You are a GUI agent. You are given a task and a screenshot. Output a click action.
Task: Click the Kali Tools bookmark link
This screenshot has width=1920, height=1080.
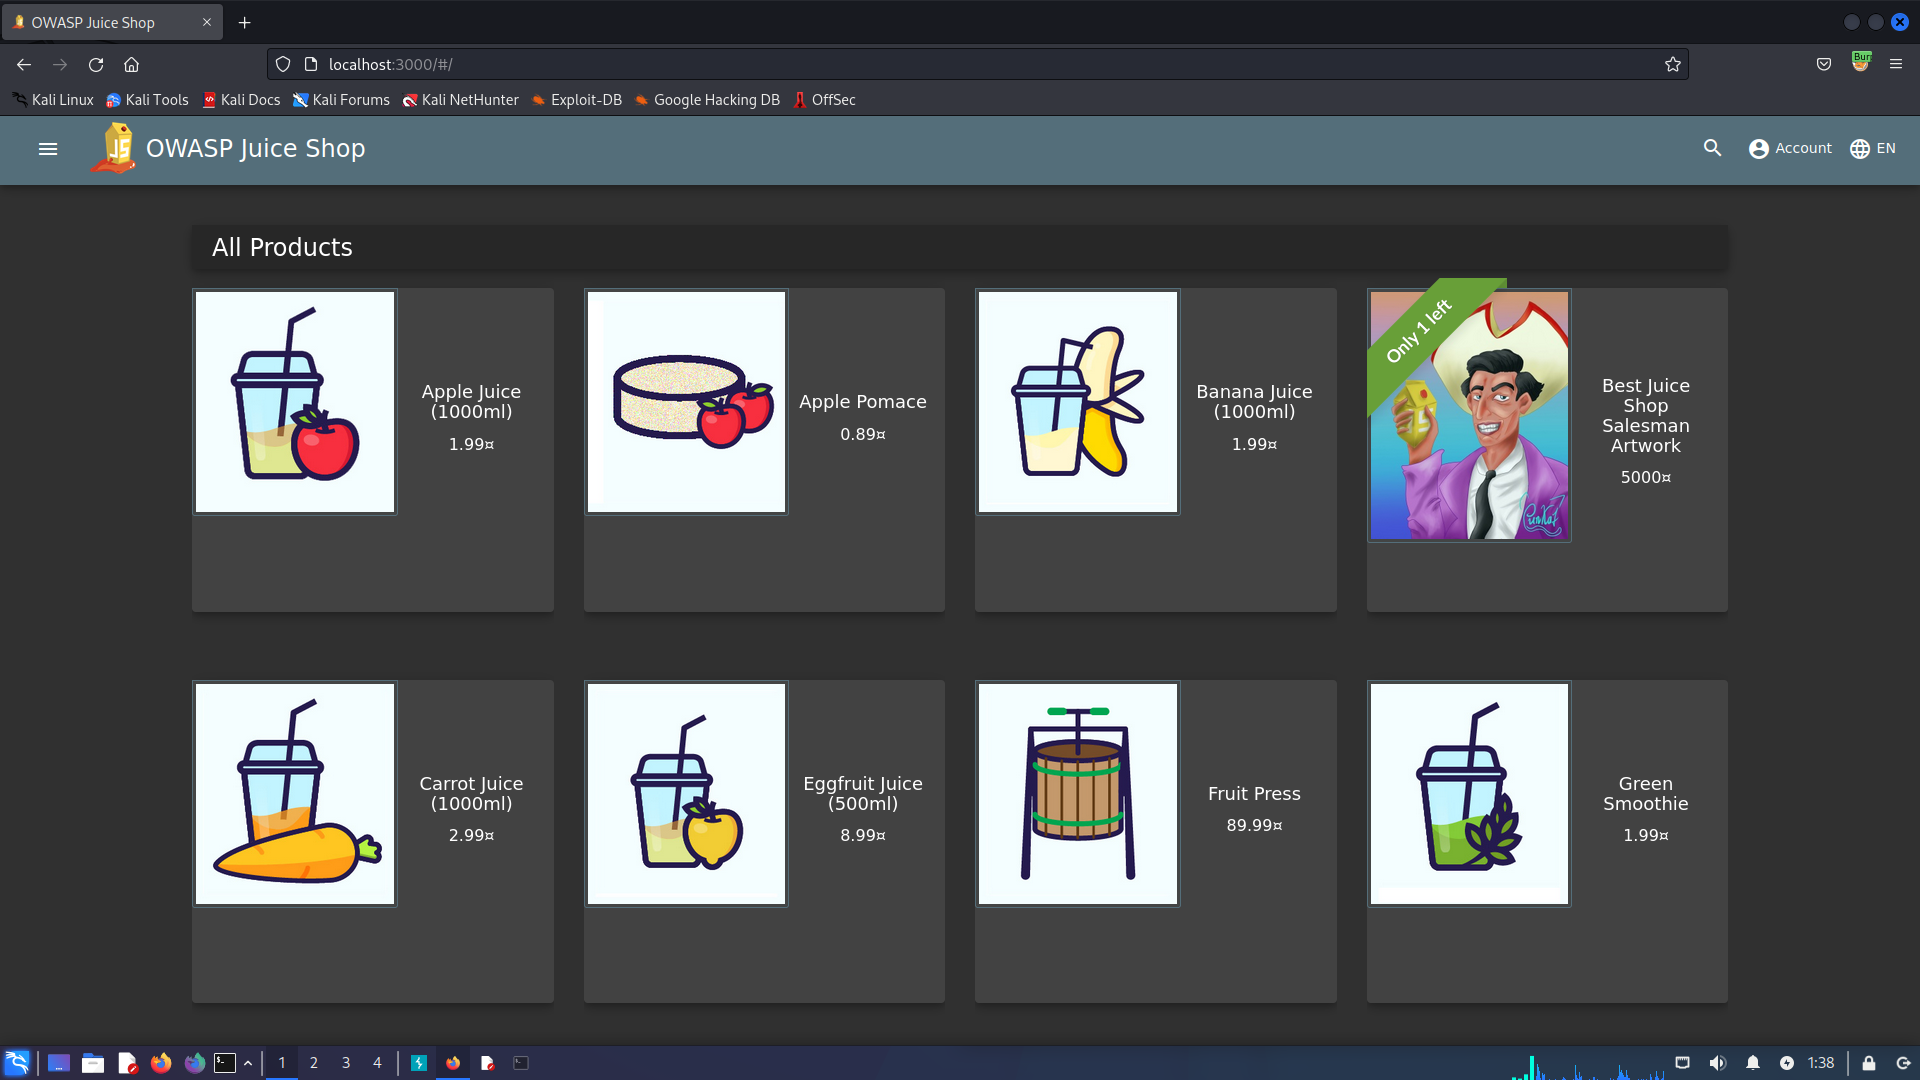coord(149,99)
